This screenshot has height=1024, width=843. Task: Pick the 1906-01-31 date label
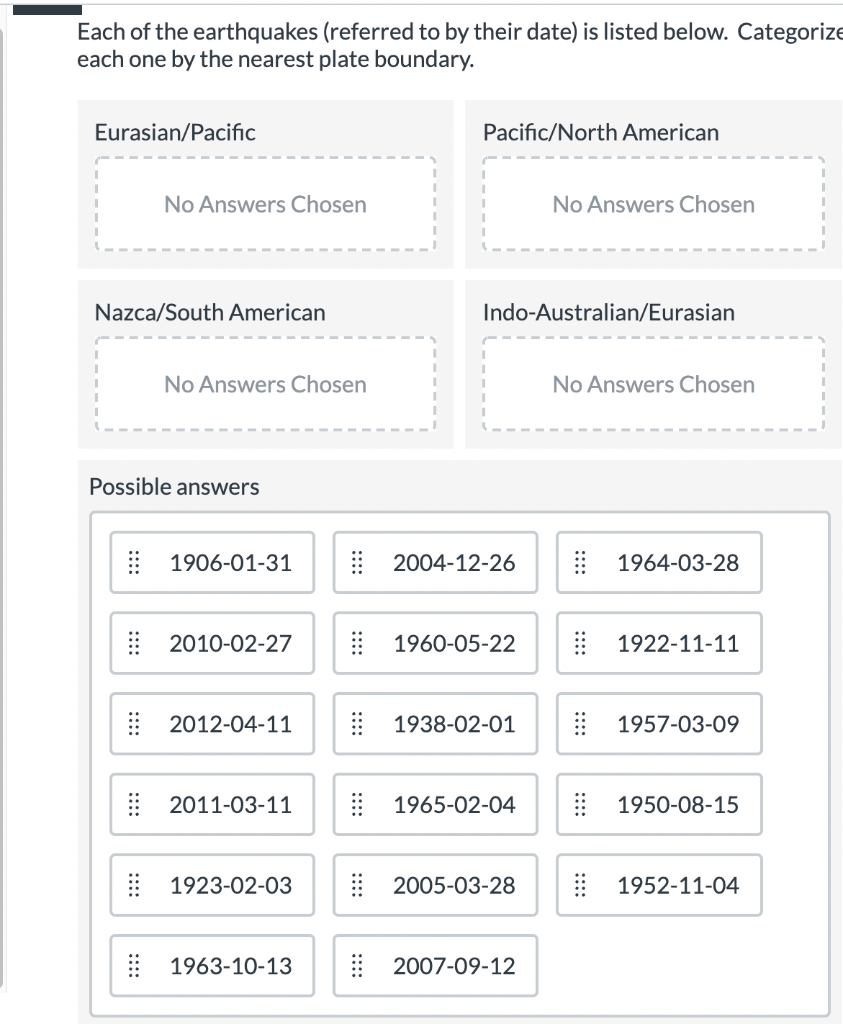click(x=231, y=562)
